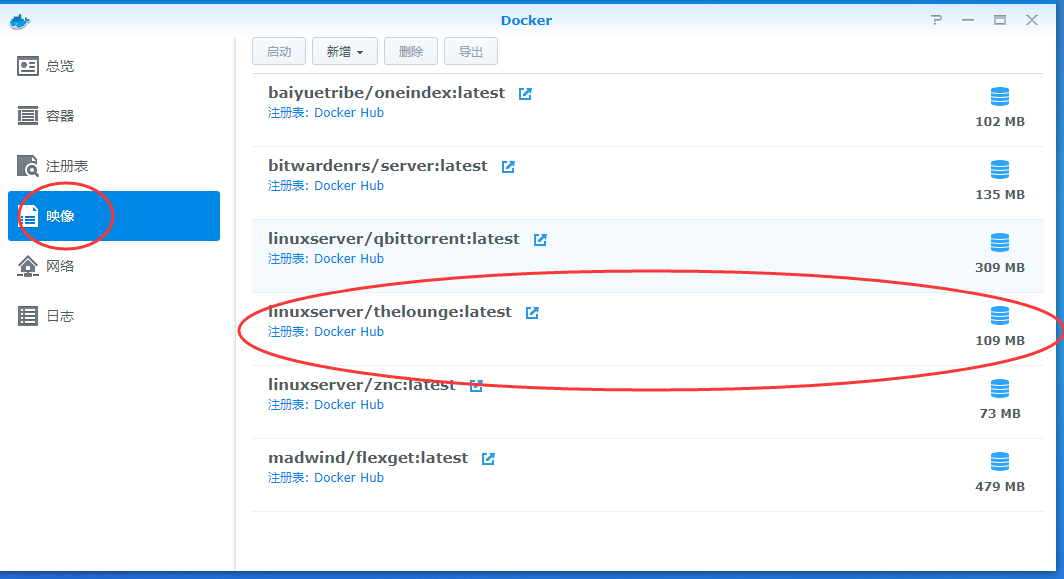
Task: Open external link for linuxserver/znc:latest
Action: pos(476,386)
